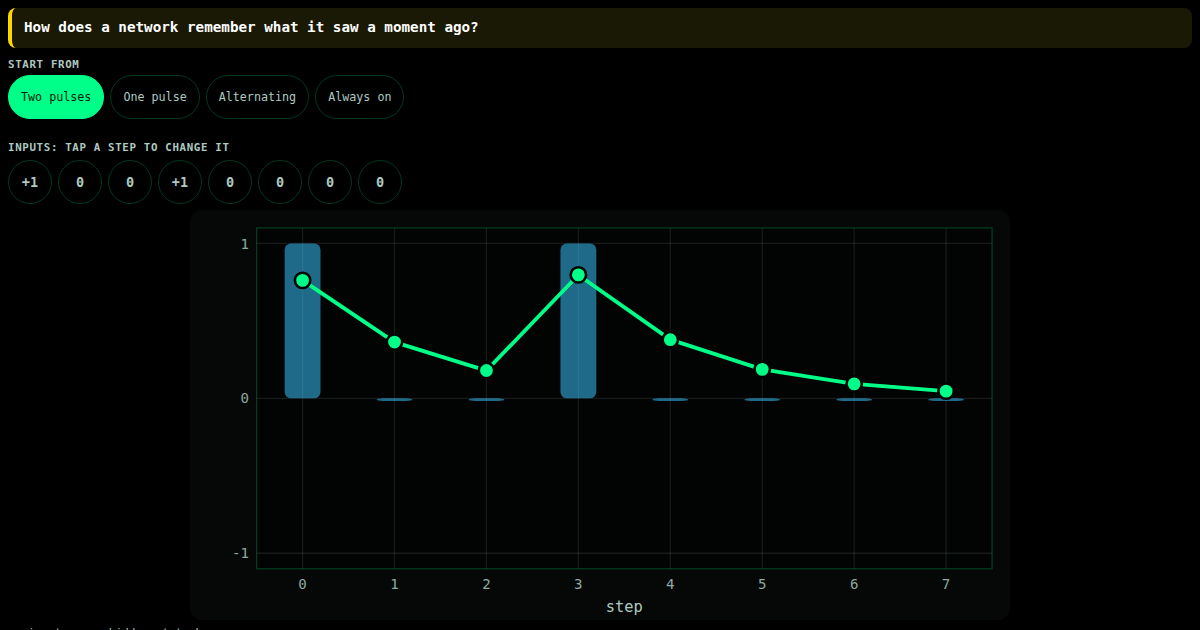
Task: Select the Two pulses preset
Action: (56, 97)
